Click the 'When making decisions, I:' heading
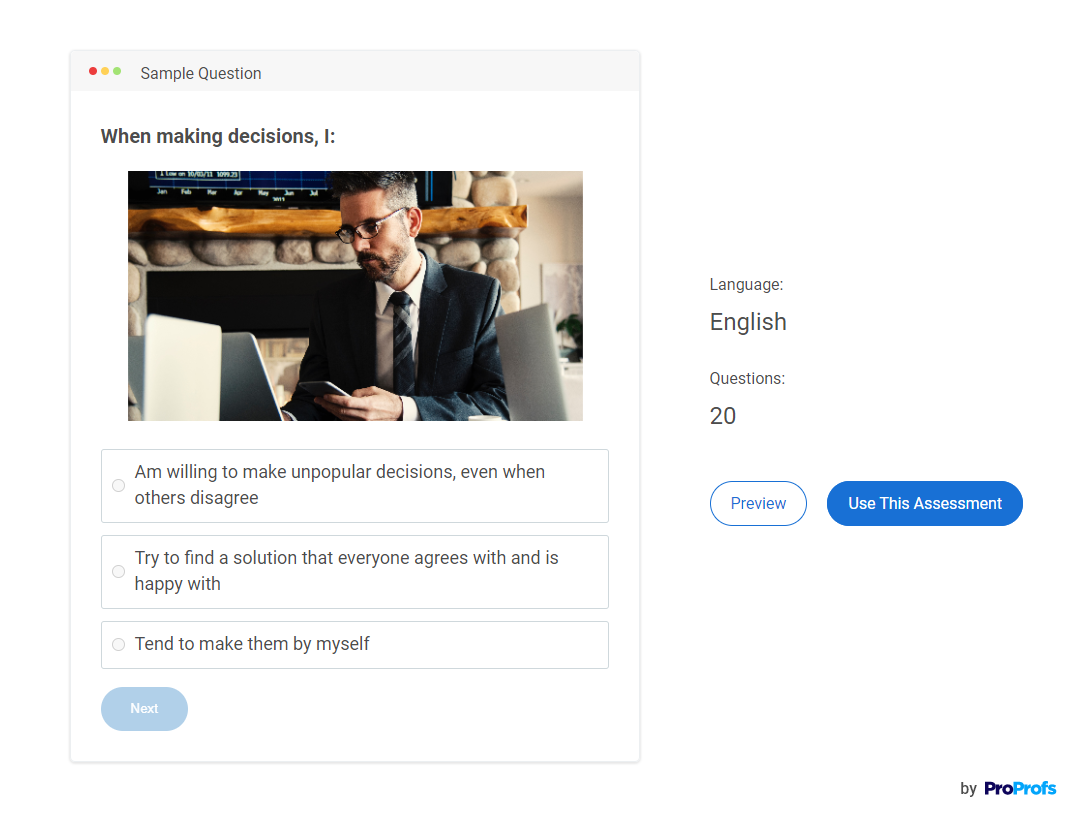This screenshot has width=1077, height=818. [218, 136]
